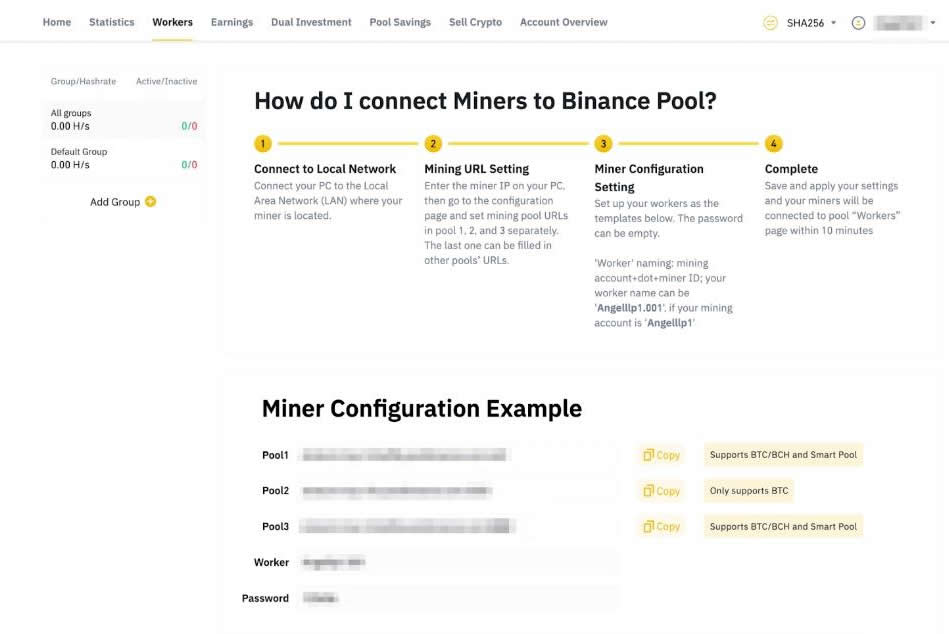Click the Worker name field

click(455, 563)
